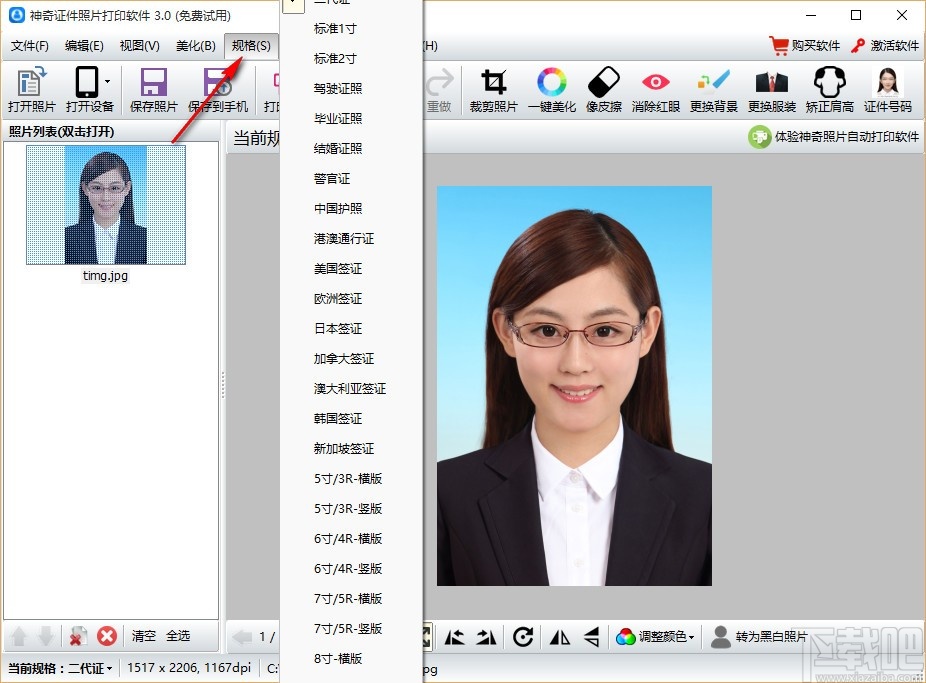Select 欧洲签证 menu entry
The image size is (926, 683).
[351, 299]
